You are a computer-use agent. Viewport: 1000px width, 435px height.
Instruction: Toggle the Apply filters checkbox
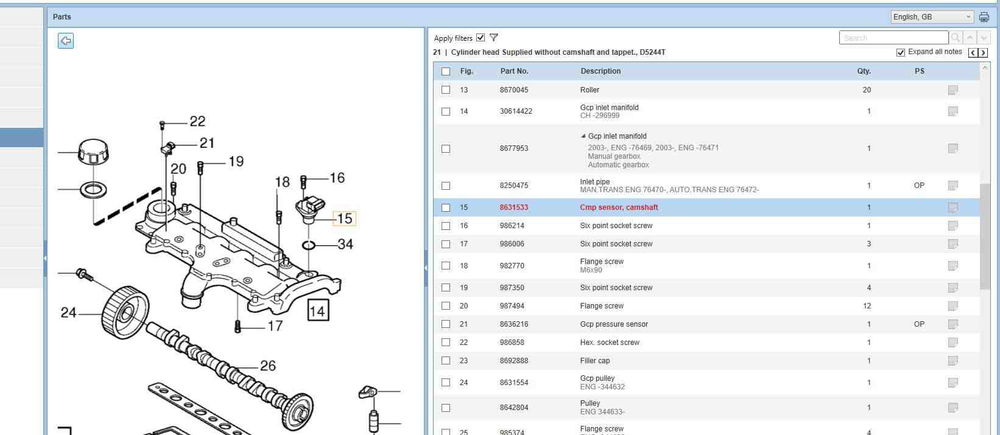pyautogui.click(x=481, y=37)
